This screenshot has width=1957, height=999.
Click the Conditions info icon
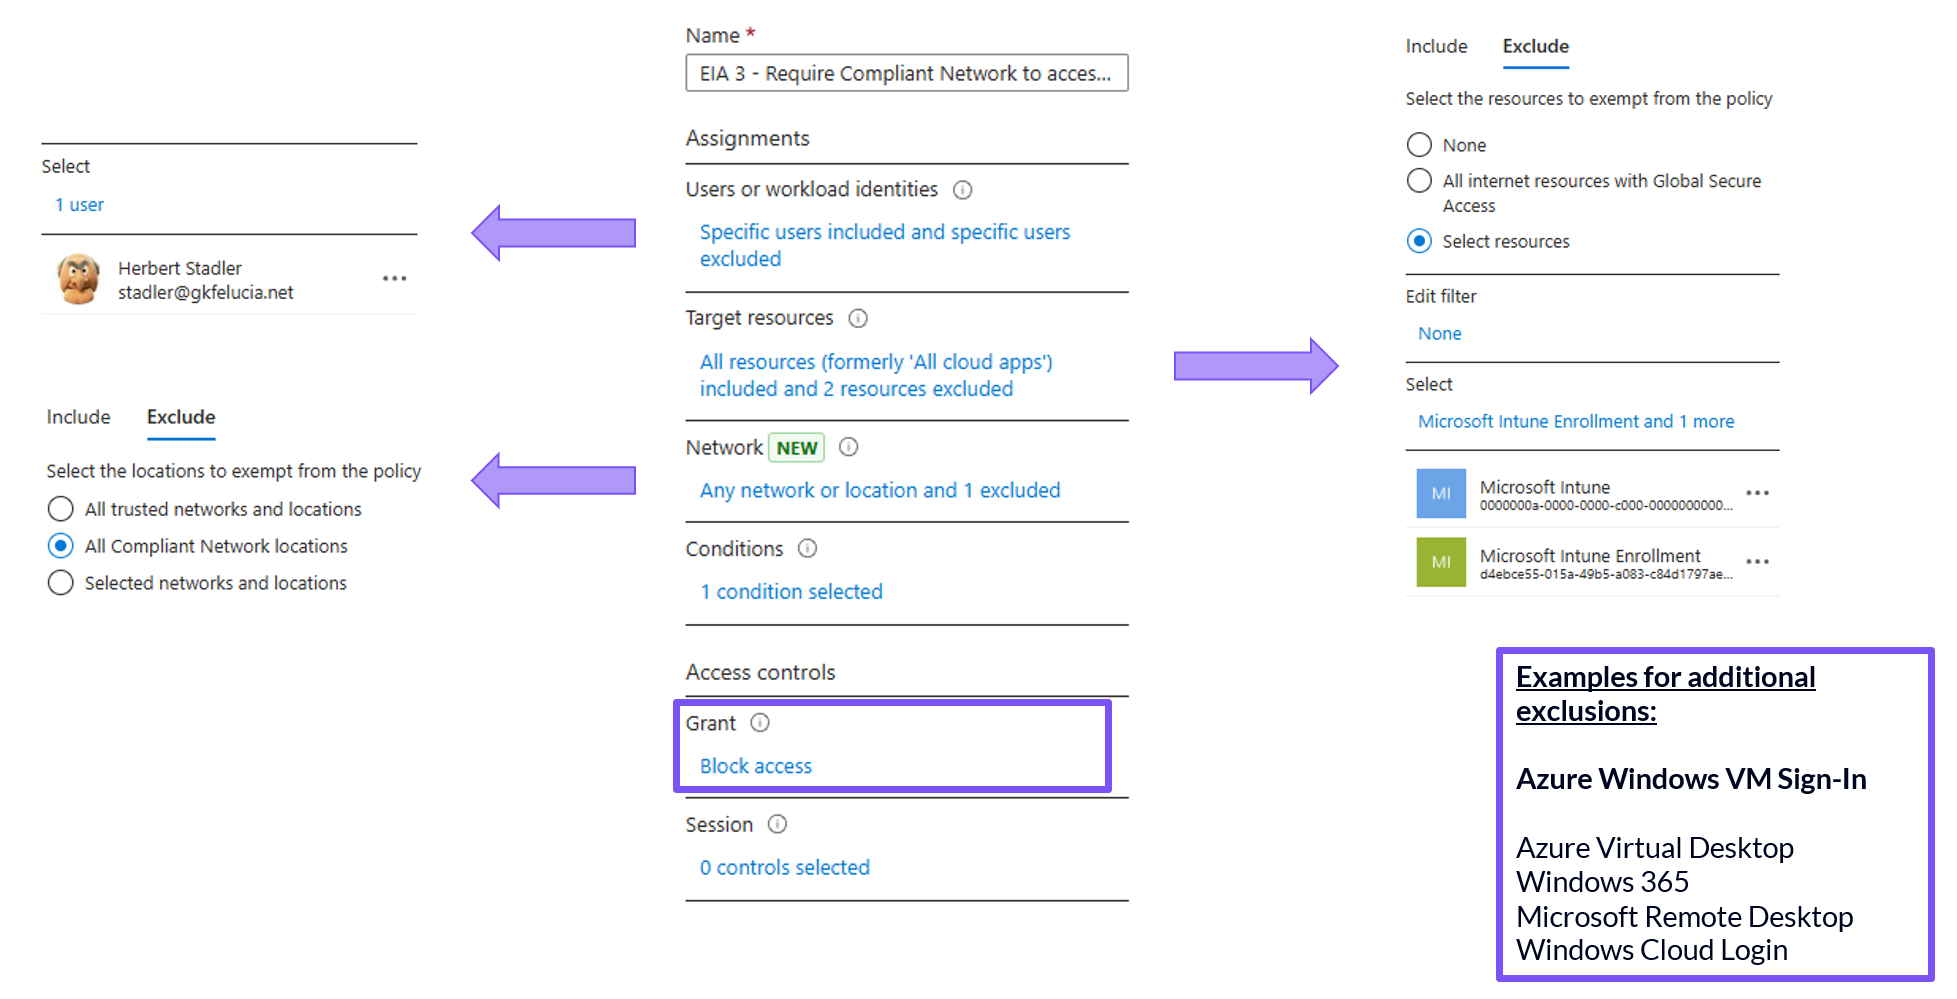pos(807,548)
